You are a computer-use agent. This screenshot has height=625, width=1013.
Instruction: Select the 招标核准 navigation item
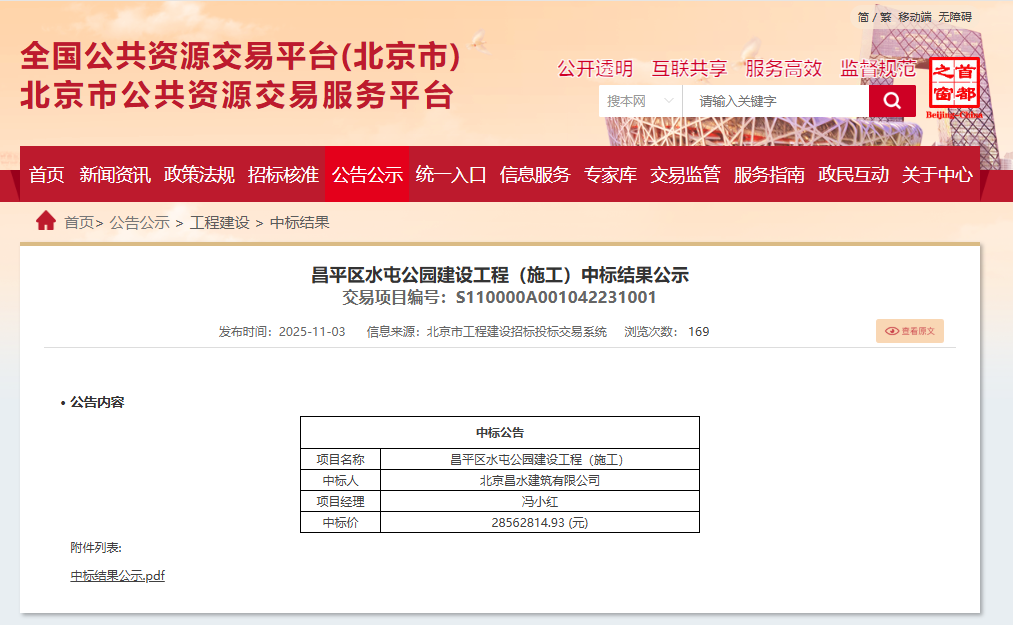[283, 175]
